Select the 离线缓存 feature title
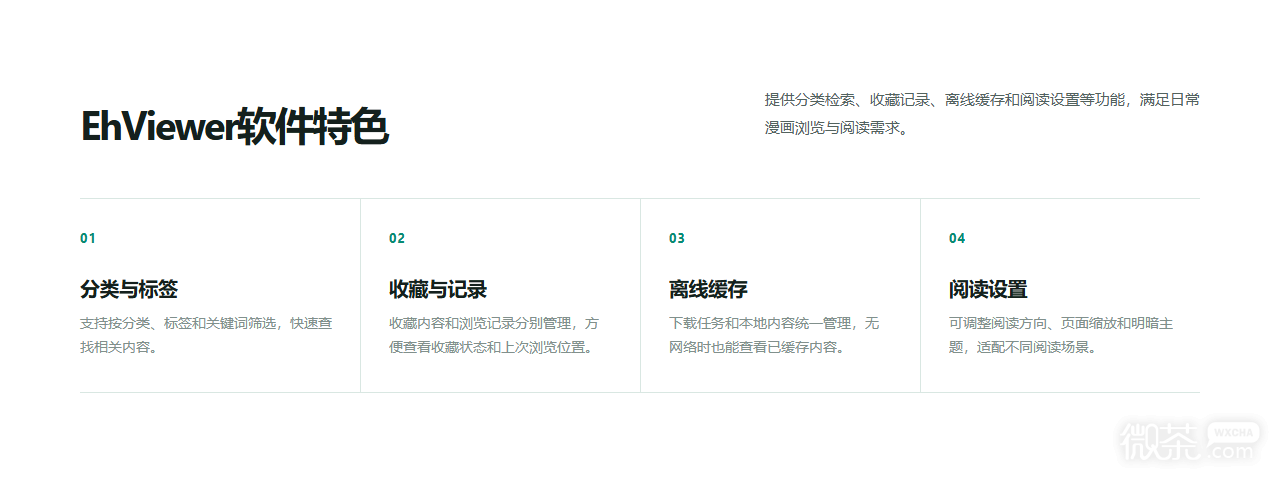Image resolution: width=1280 pixels, height=485 pixels. [x=708, y=290]
